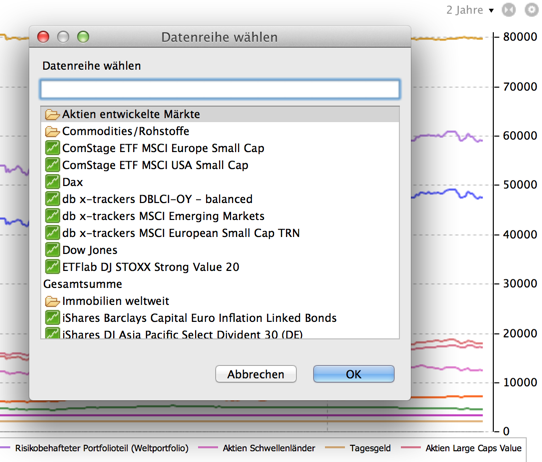Click folder icon beside Immobilien weltweit
Image resolution: width=542 pixels, height=462 pixels.
pyautogui.click(x=52, y=301)
